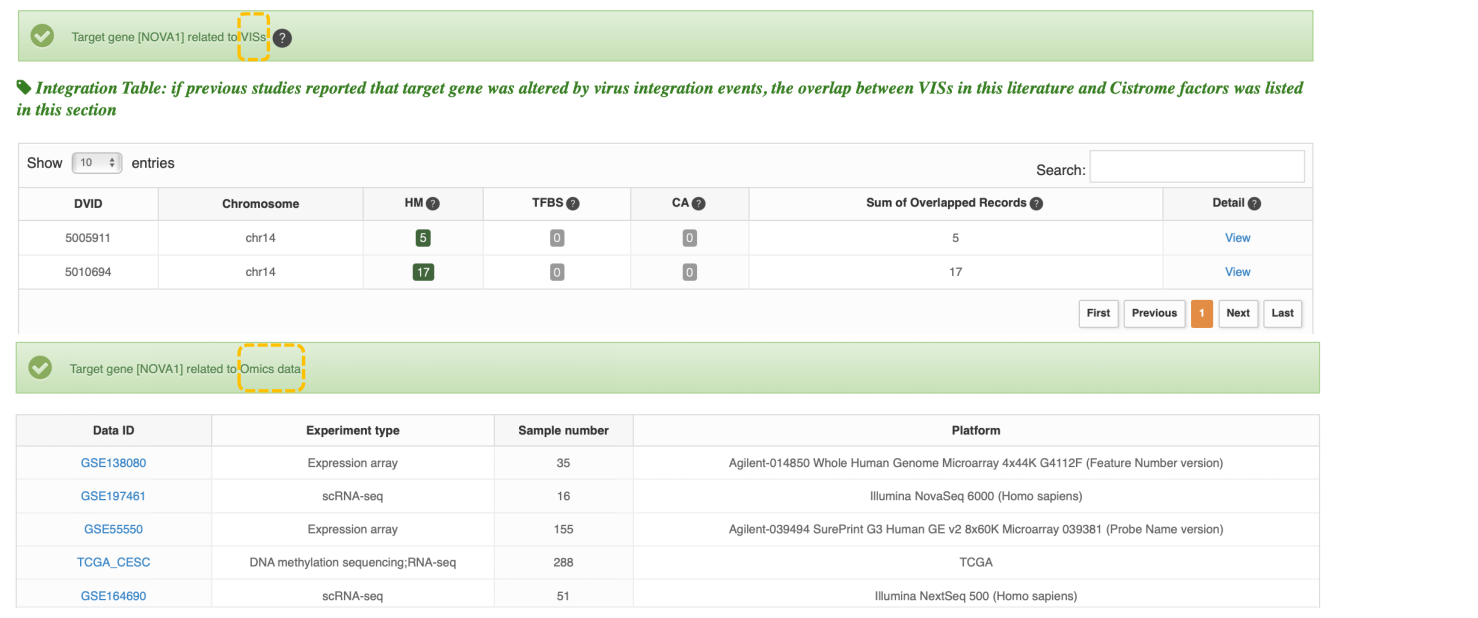Click the TFBS column help icon

[x=573, y=203]
